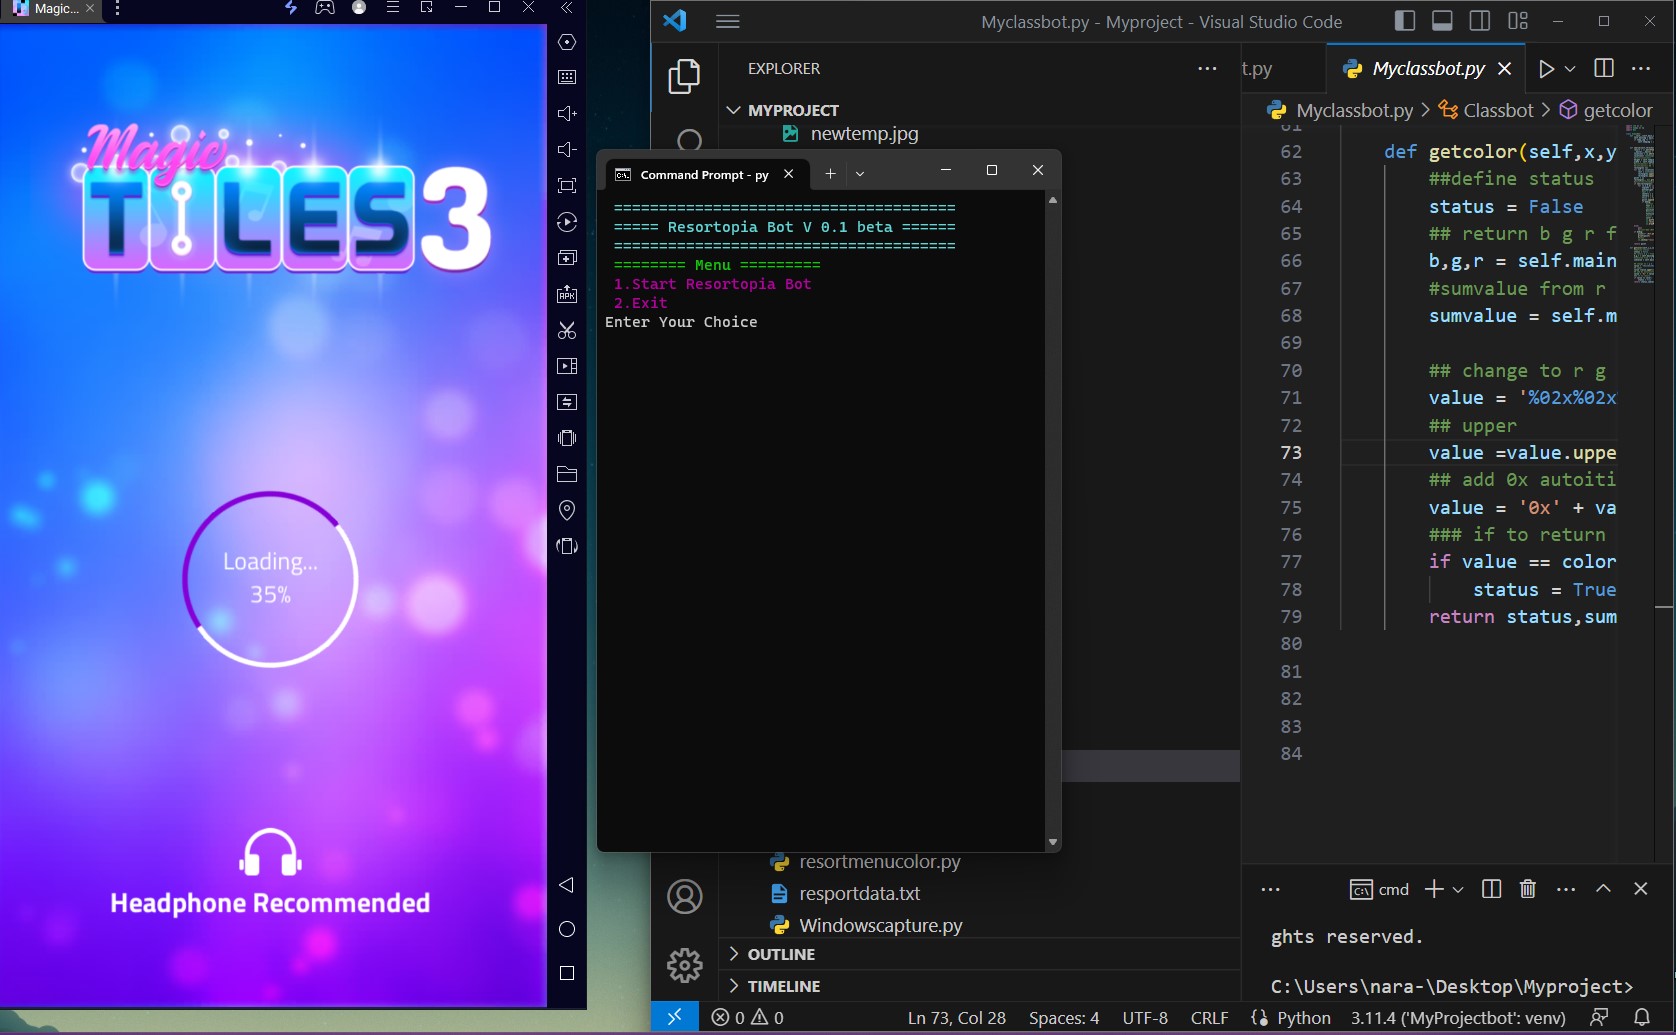The height and width of the screenshot is (1035, 1676).
Task: Open the emulator user account icon
Action: coord(359,8)
